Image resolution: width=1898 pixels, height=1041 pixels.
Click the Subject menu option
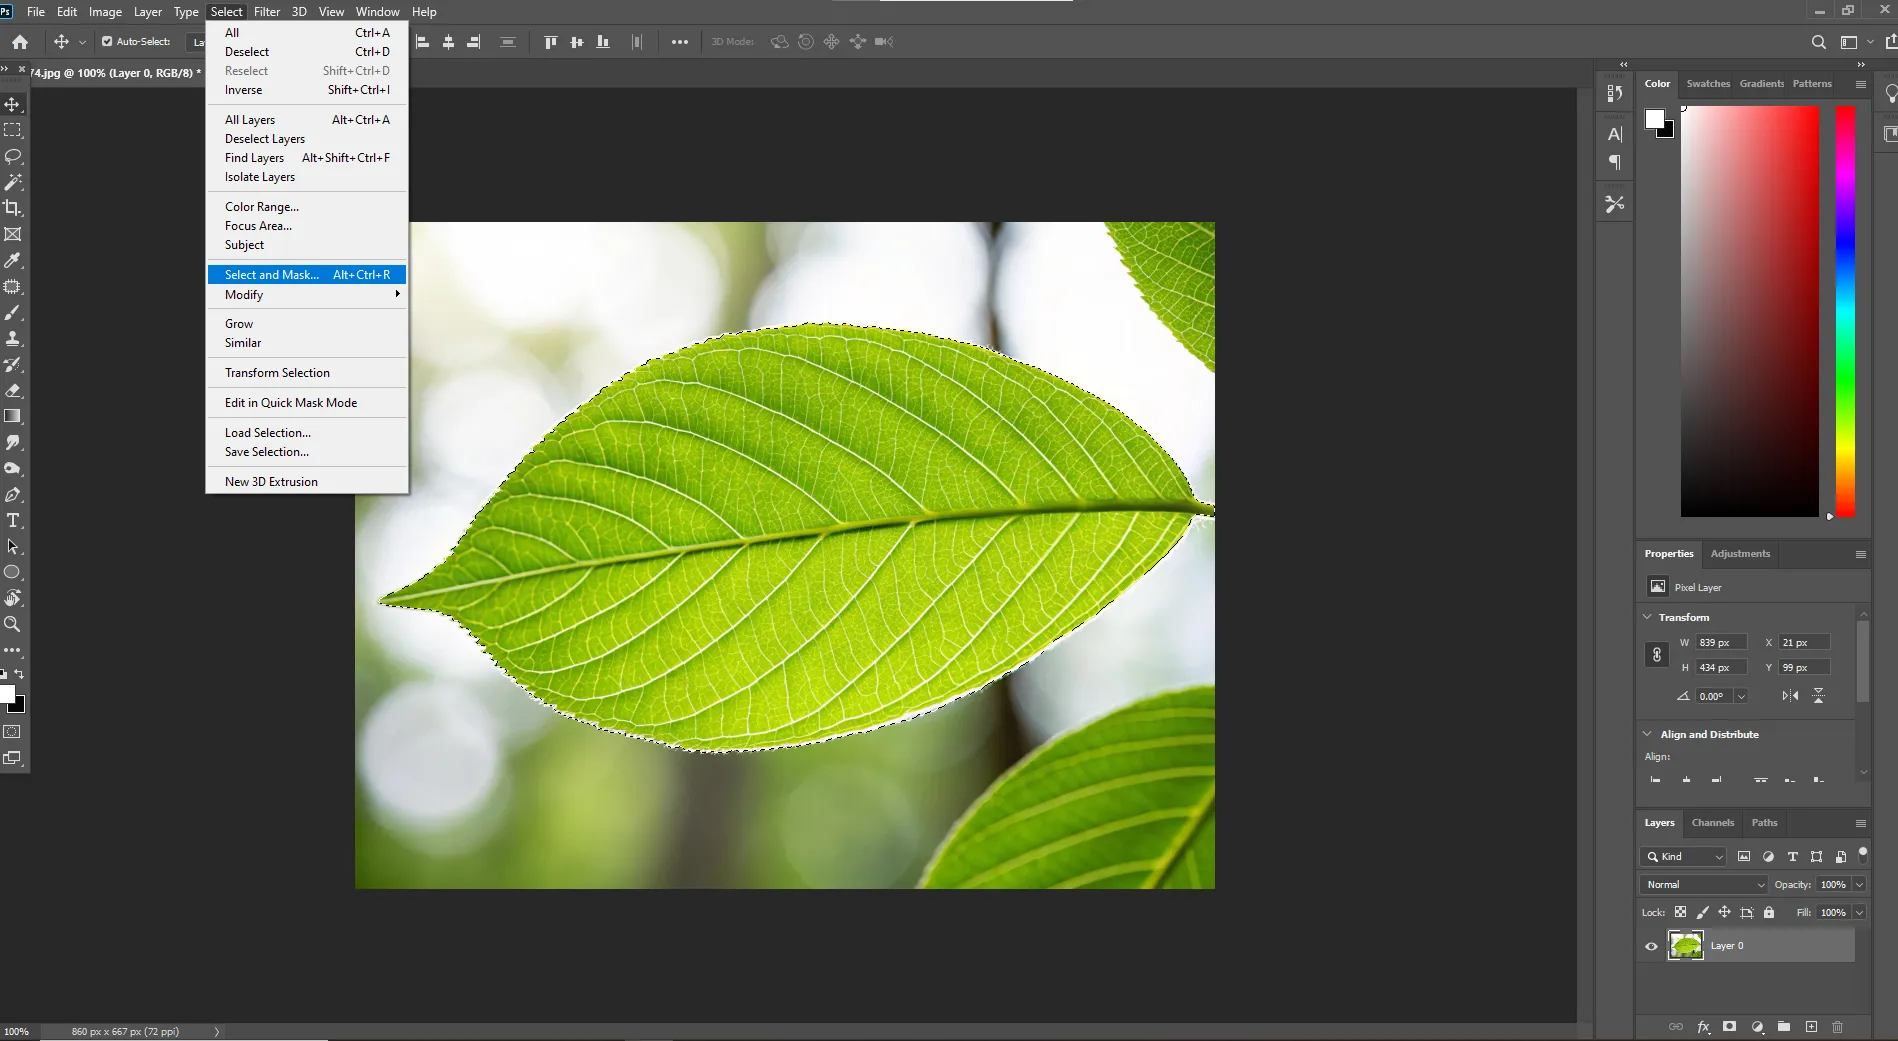244,245
